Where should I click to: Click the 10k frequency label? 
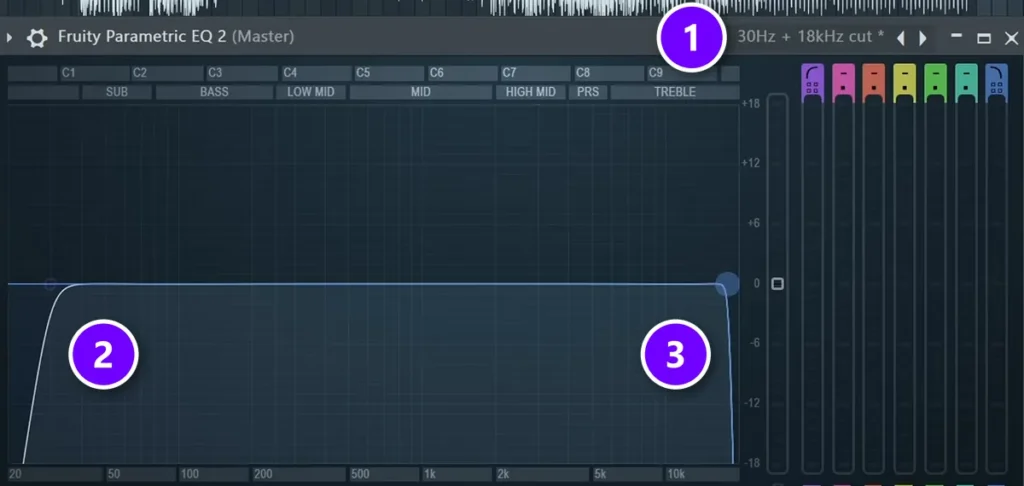click(x=675, y=475)
